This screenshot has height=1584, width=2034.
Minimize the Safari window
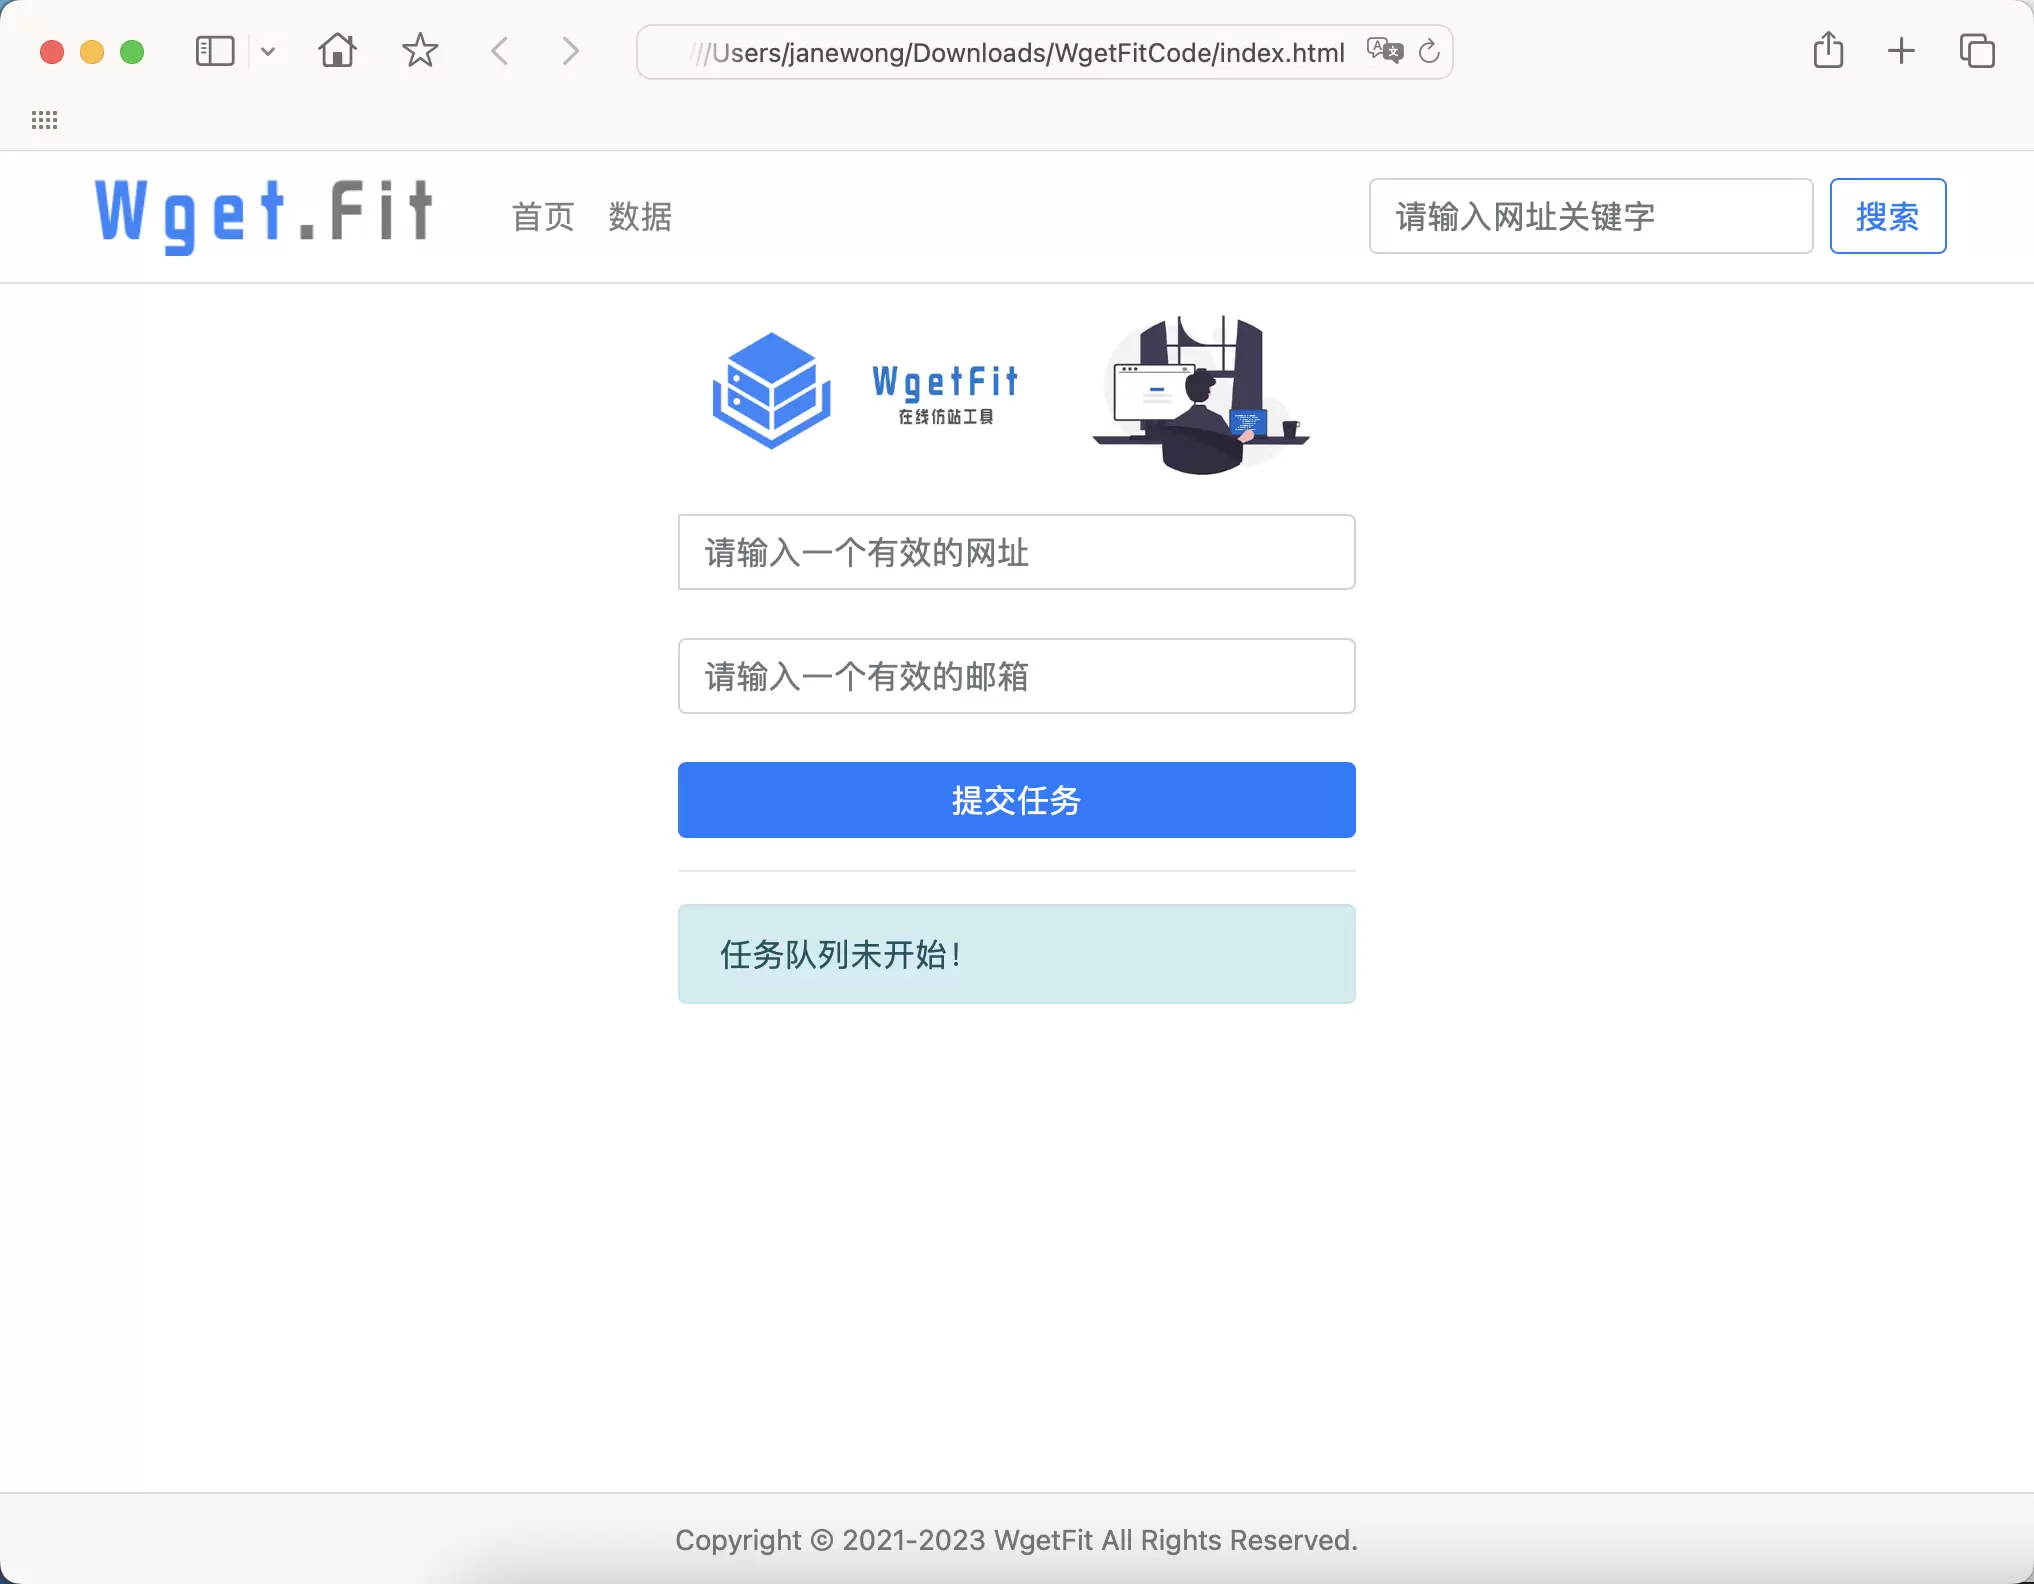tap(92, 52)
